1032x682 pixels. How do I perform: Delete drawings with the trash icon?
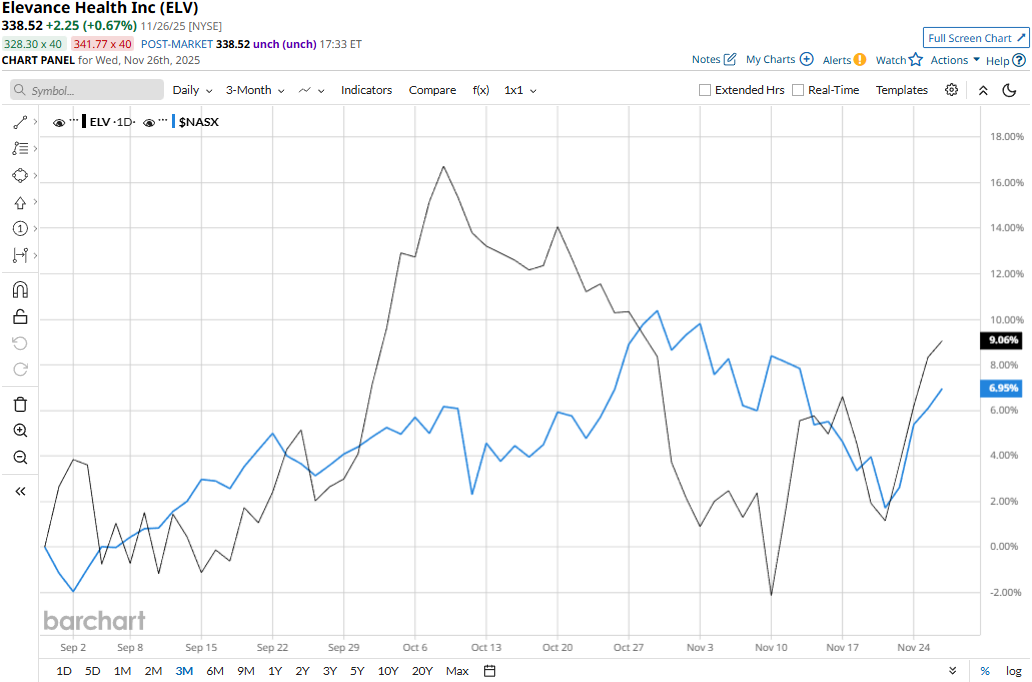[20, 404]
